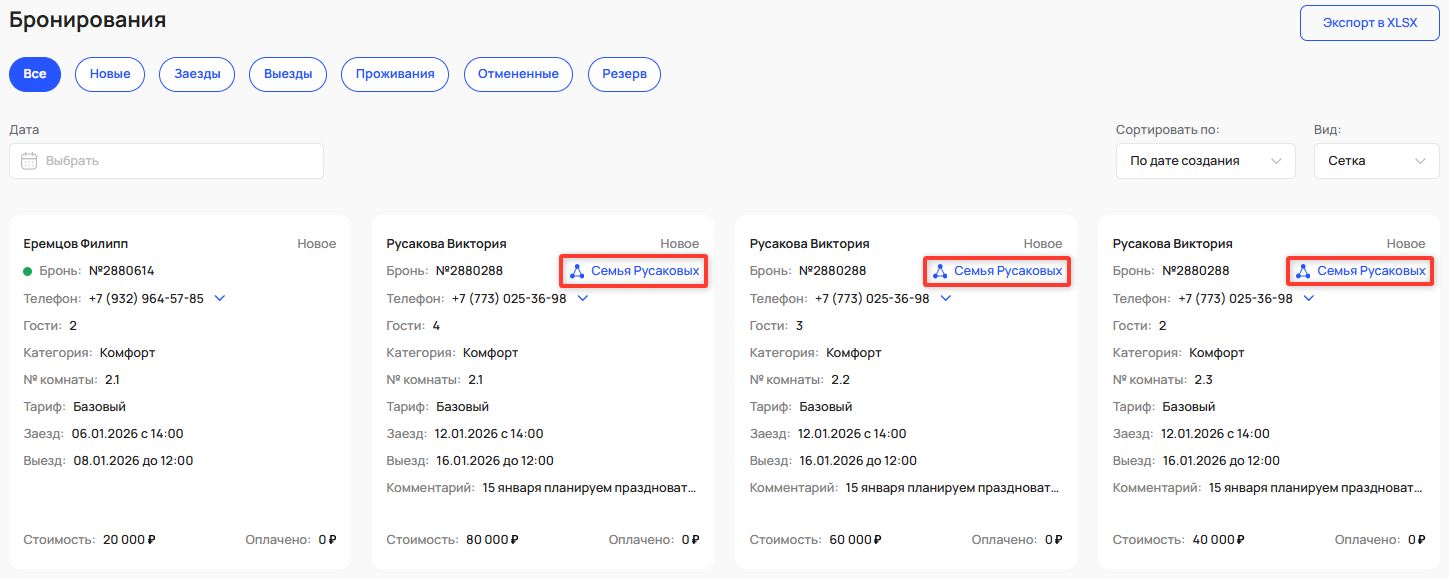The image size is (1449, 579).
Task: Select the 'Все' filter tab
Action: click(35, 74)
